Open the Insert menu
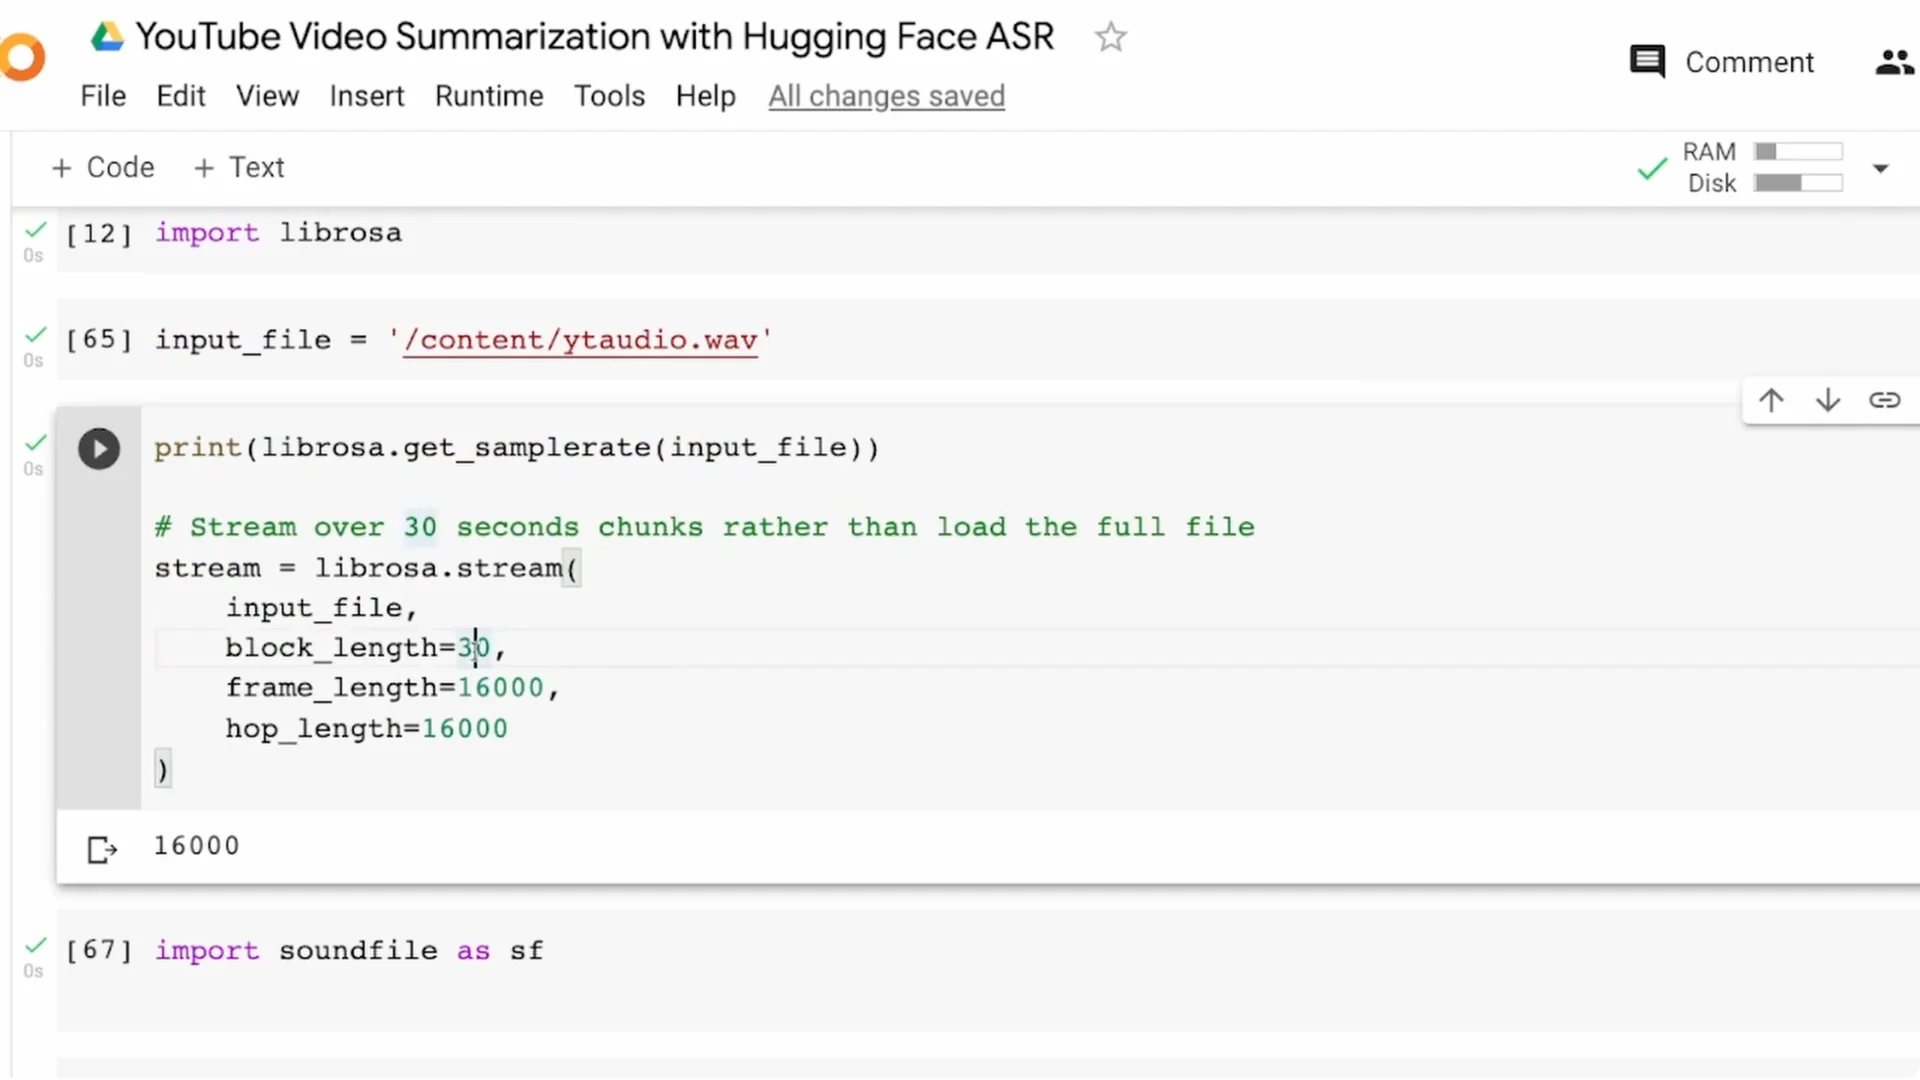1920x1080 pixels. [x=367, y=96]
